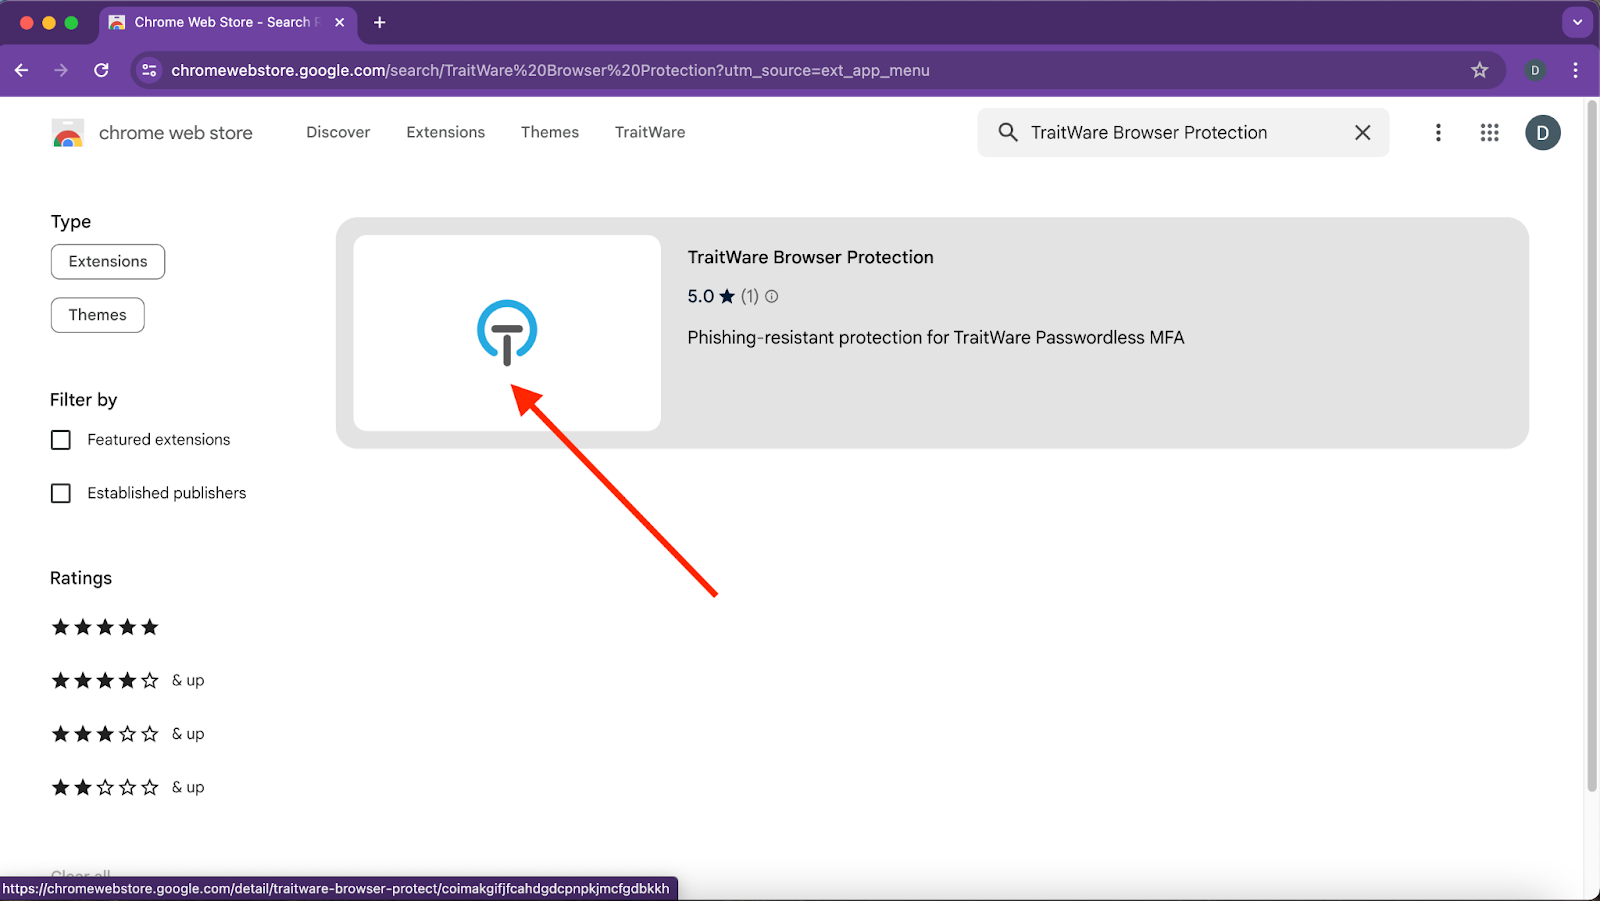Click the search magnifier icon
Screen dimensions: 1600x901
click(1008, 132)
